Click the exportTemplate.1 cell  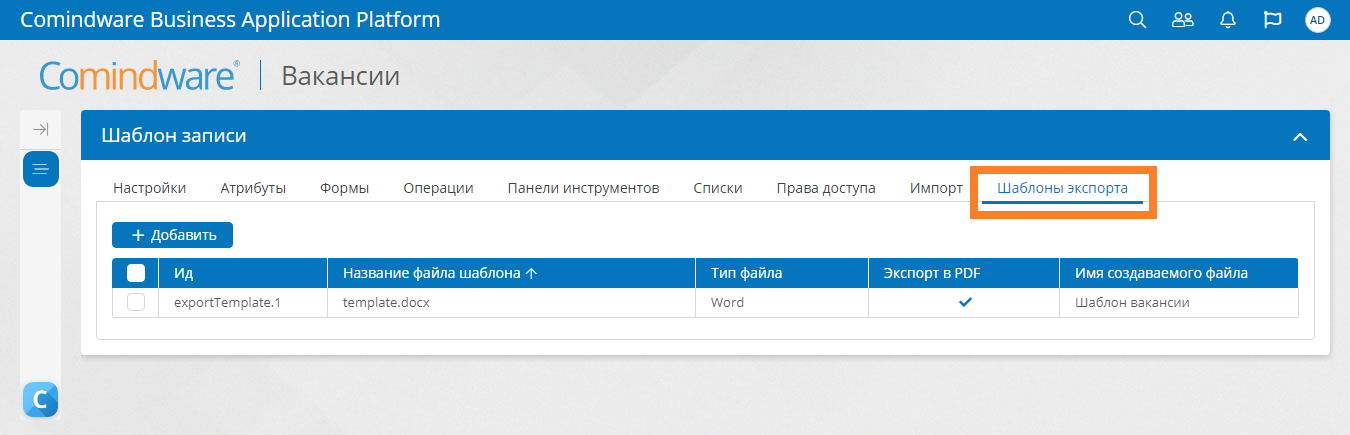pyautogui.click(x=243, y=302)
